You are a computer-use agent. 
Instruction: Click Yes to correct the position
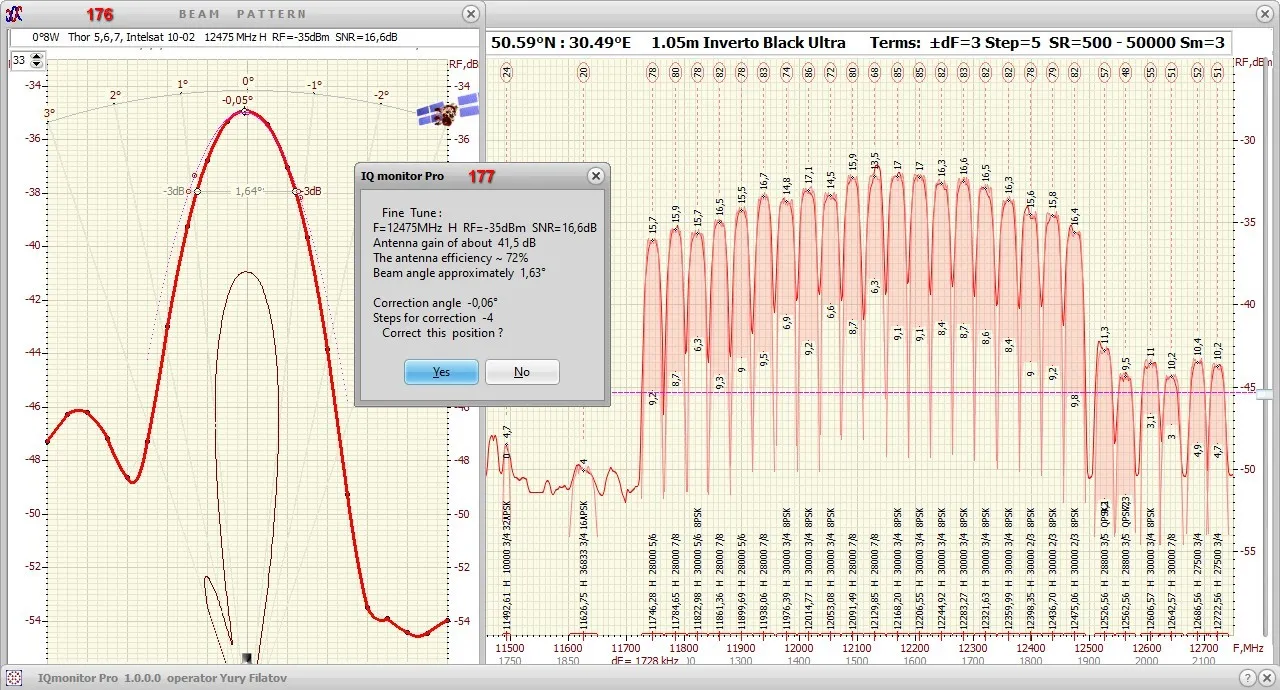tap(441, 372)
